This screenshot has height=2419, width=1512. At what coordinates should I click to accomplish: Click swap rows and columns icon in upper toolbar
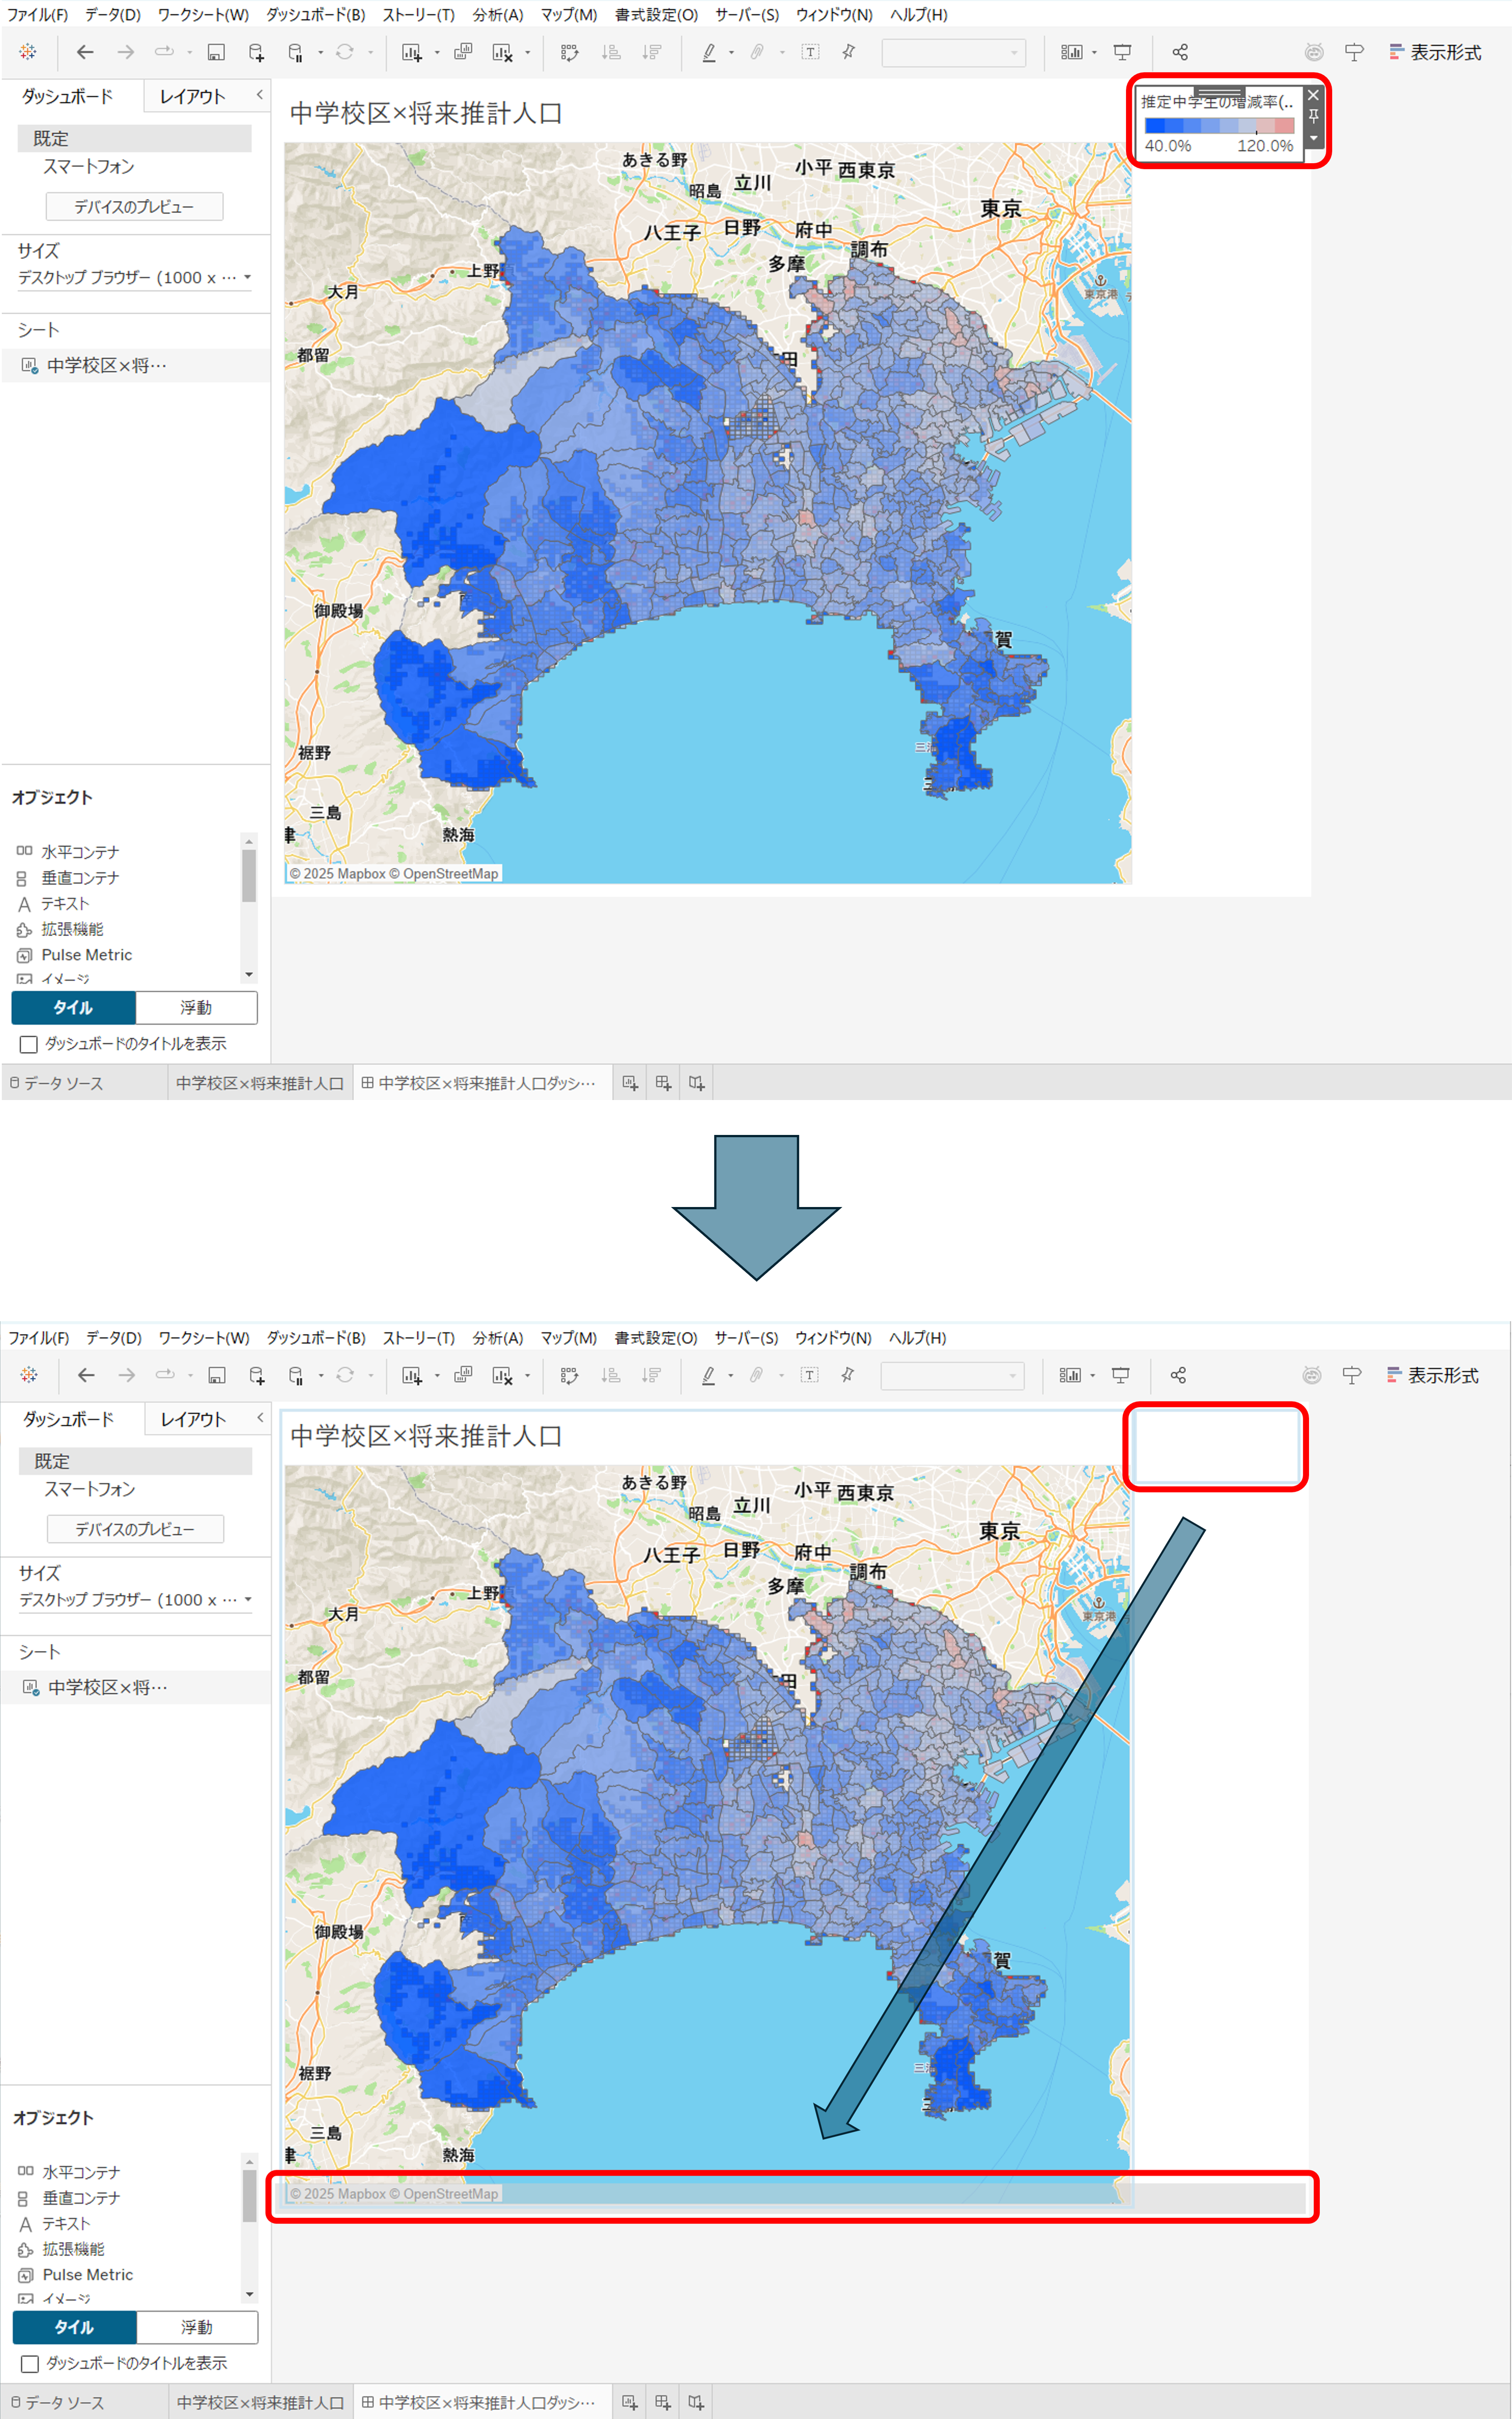point(570,52)
